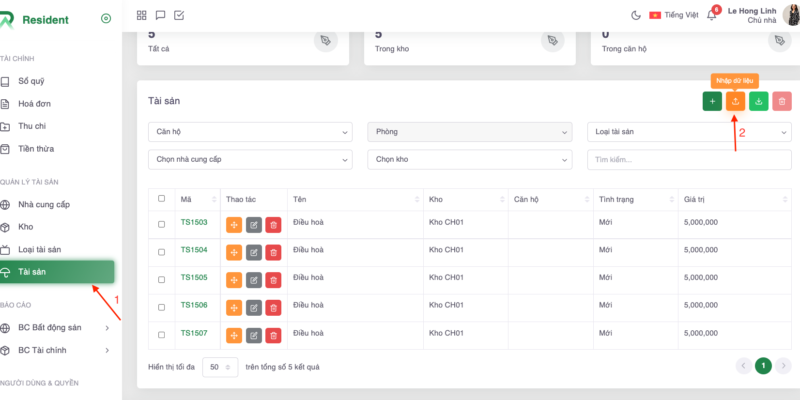Expand the BC Bất động sản menu

tap(60, 327)
